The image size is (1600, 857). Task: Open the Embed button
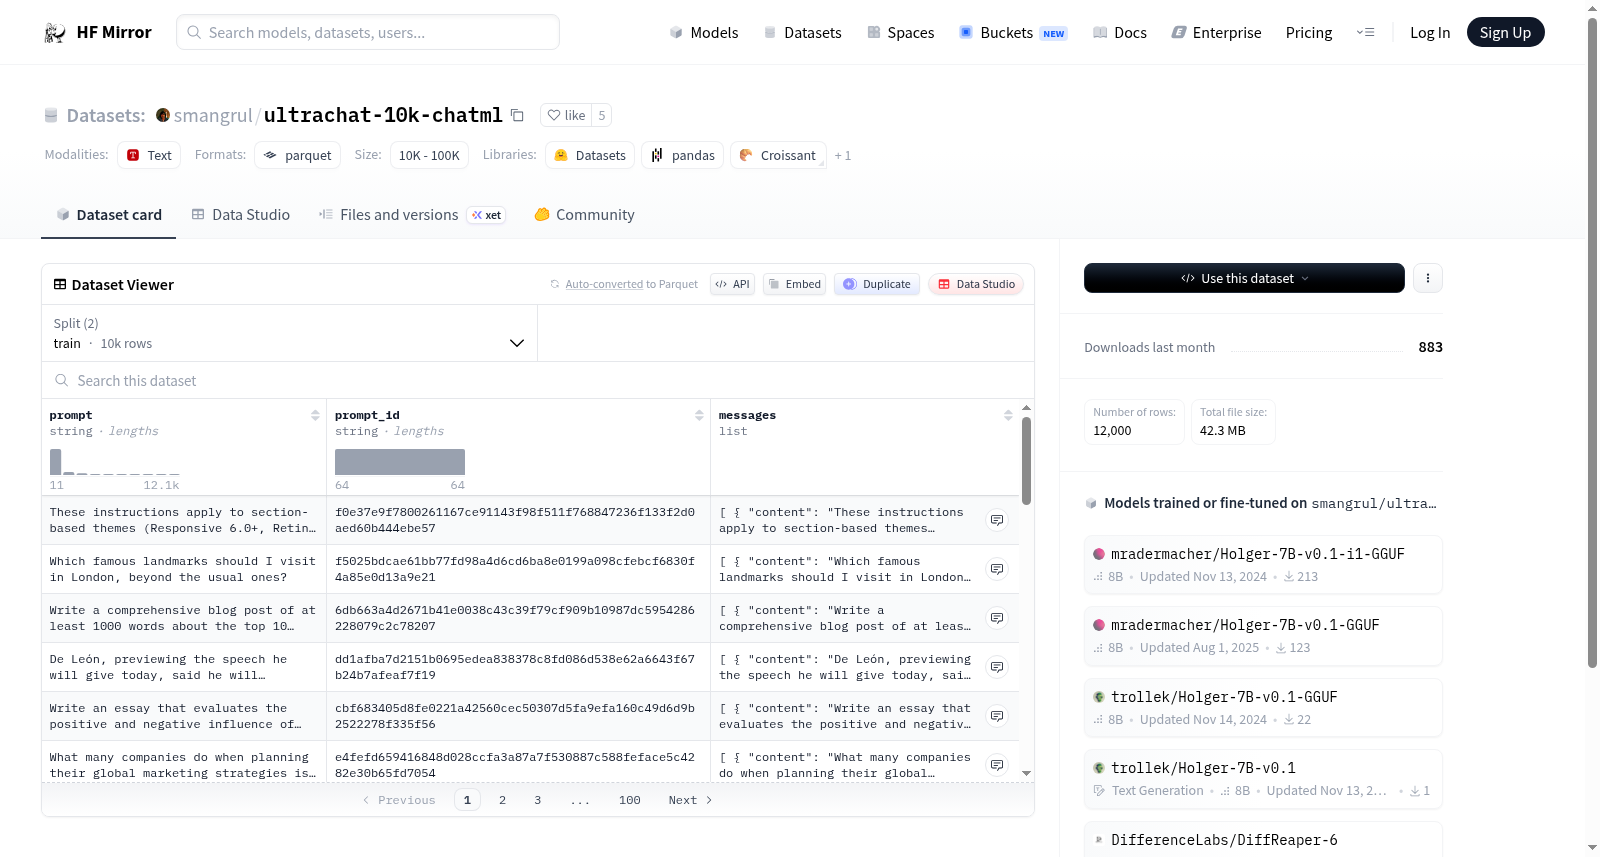[793, 284]
